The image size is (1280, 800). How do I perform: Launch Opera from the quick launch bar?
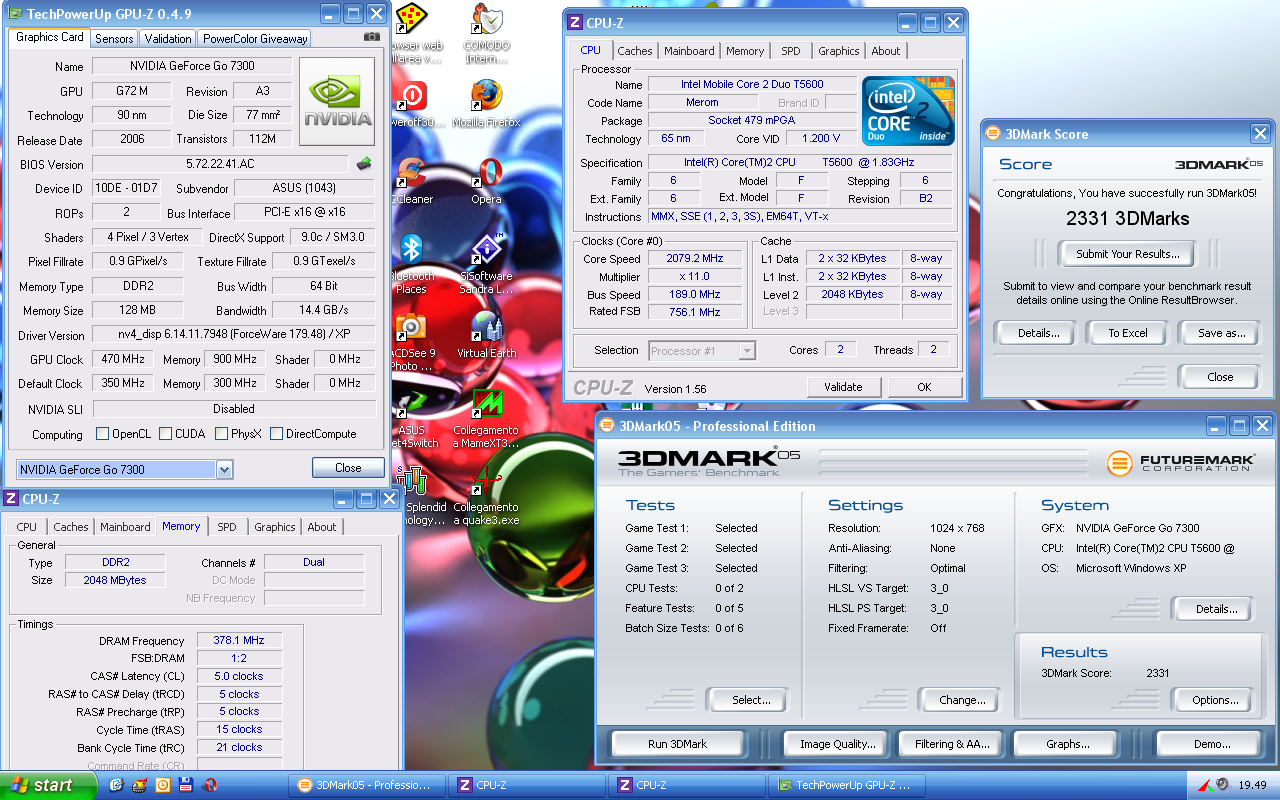coord(210,785)
